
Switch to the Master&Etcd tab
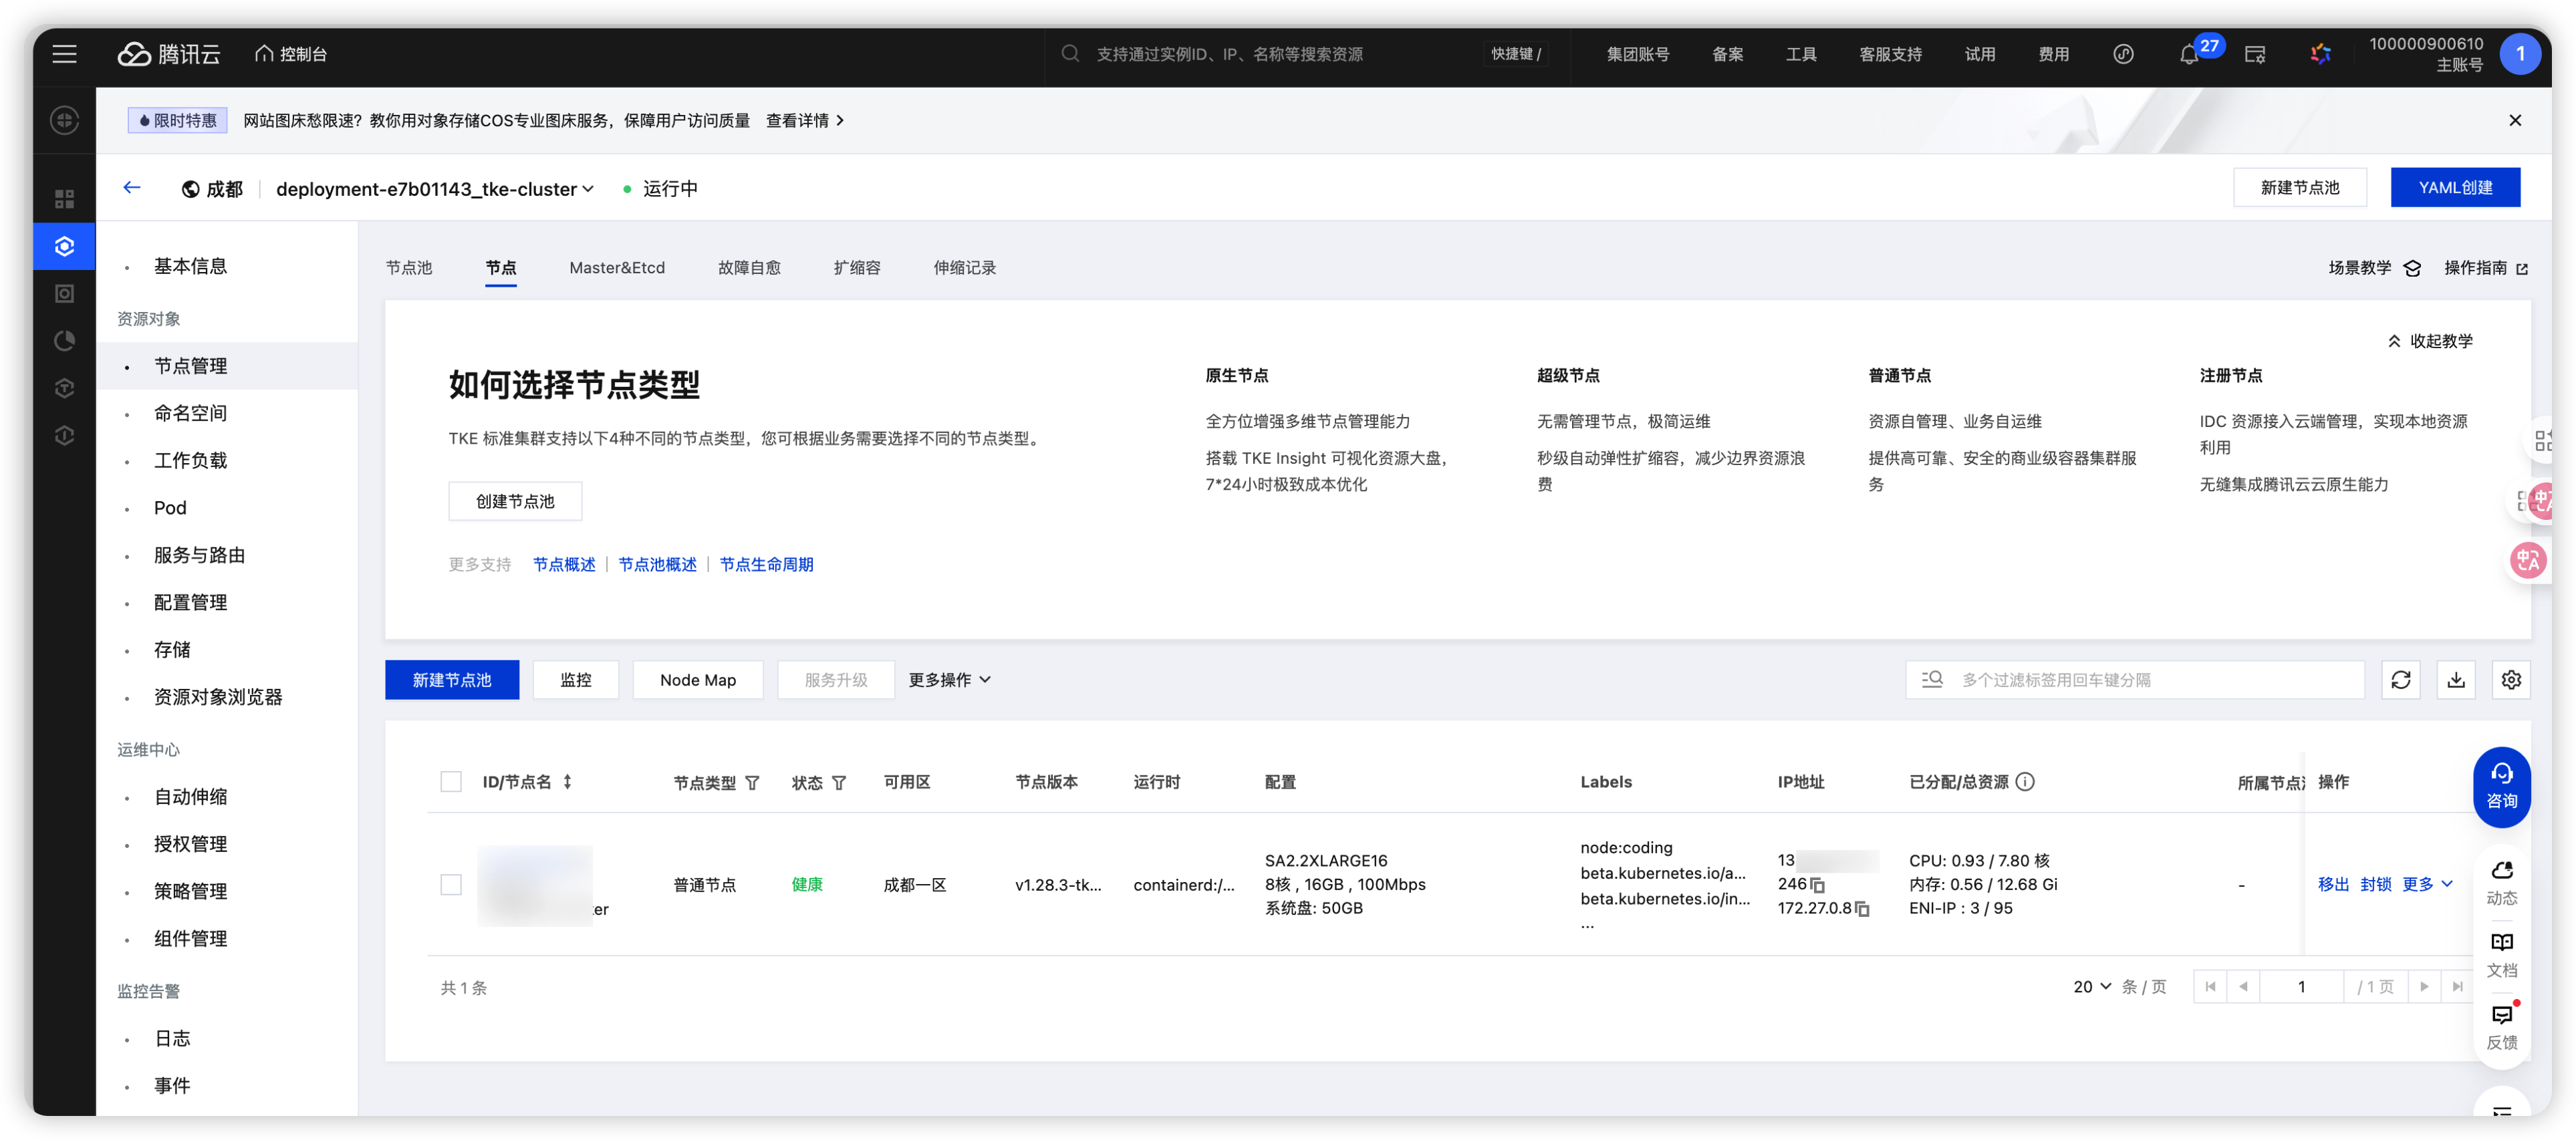pos(616,268)
